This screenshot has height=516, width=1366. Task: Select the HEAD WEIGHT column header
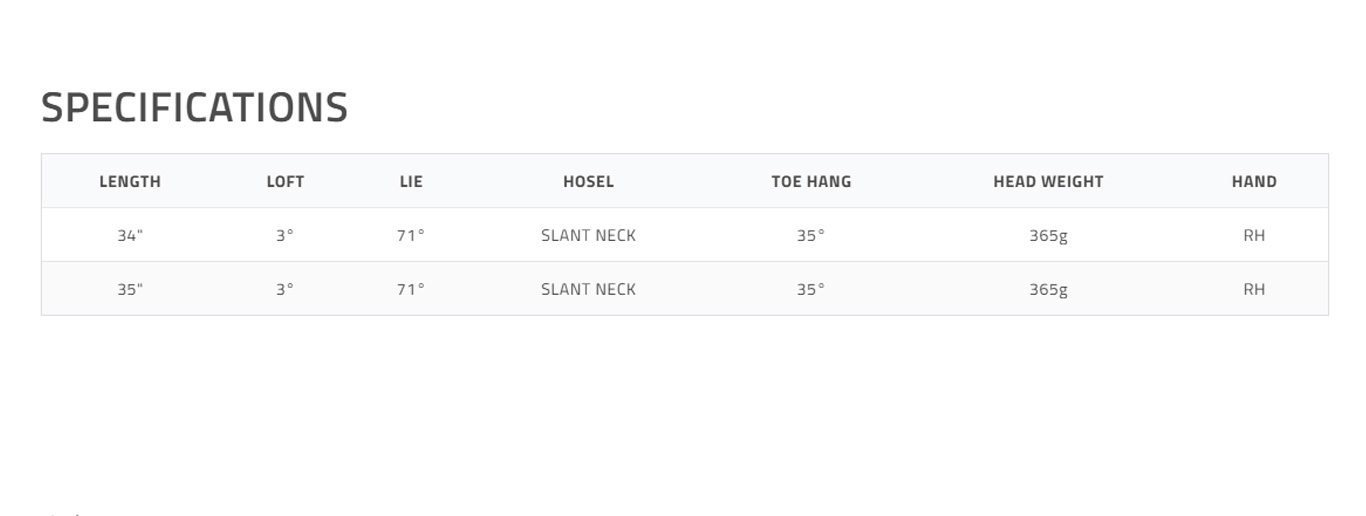pyautogui.click(x=1048, y=181)
